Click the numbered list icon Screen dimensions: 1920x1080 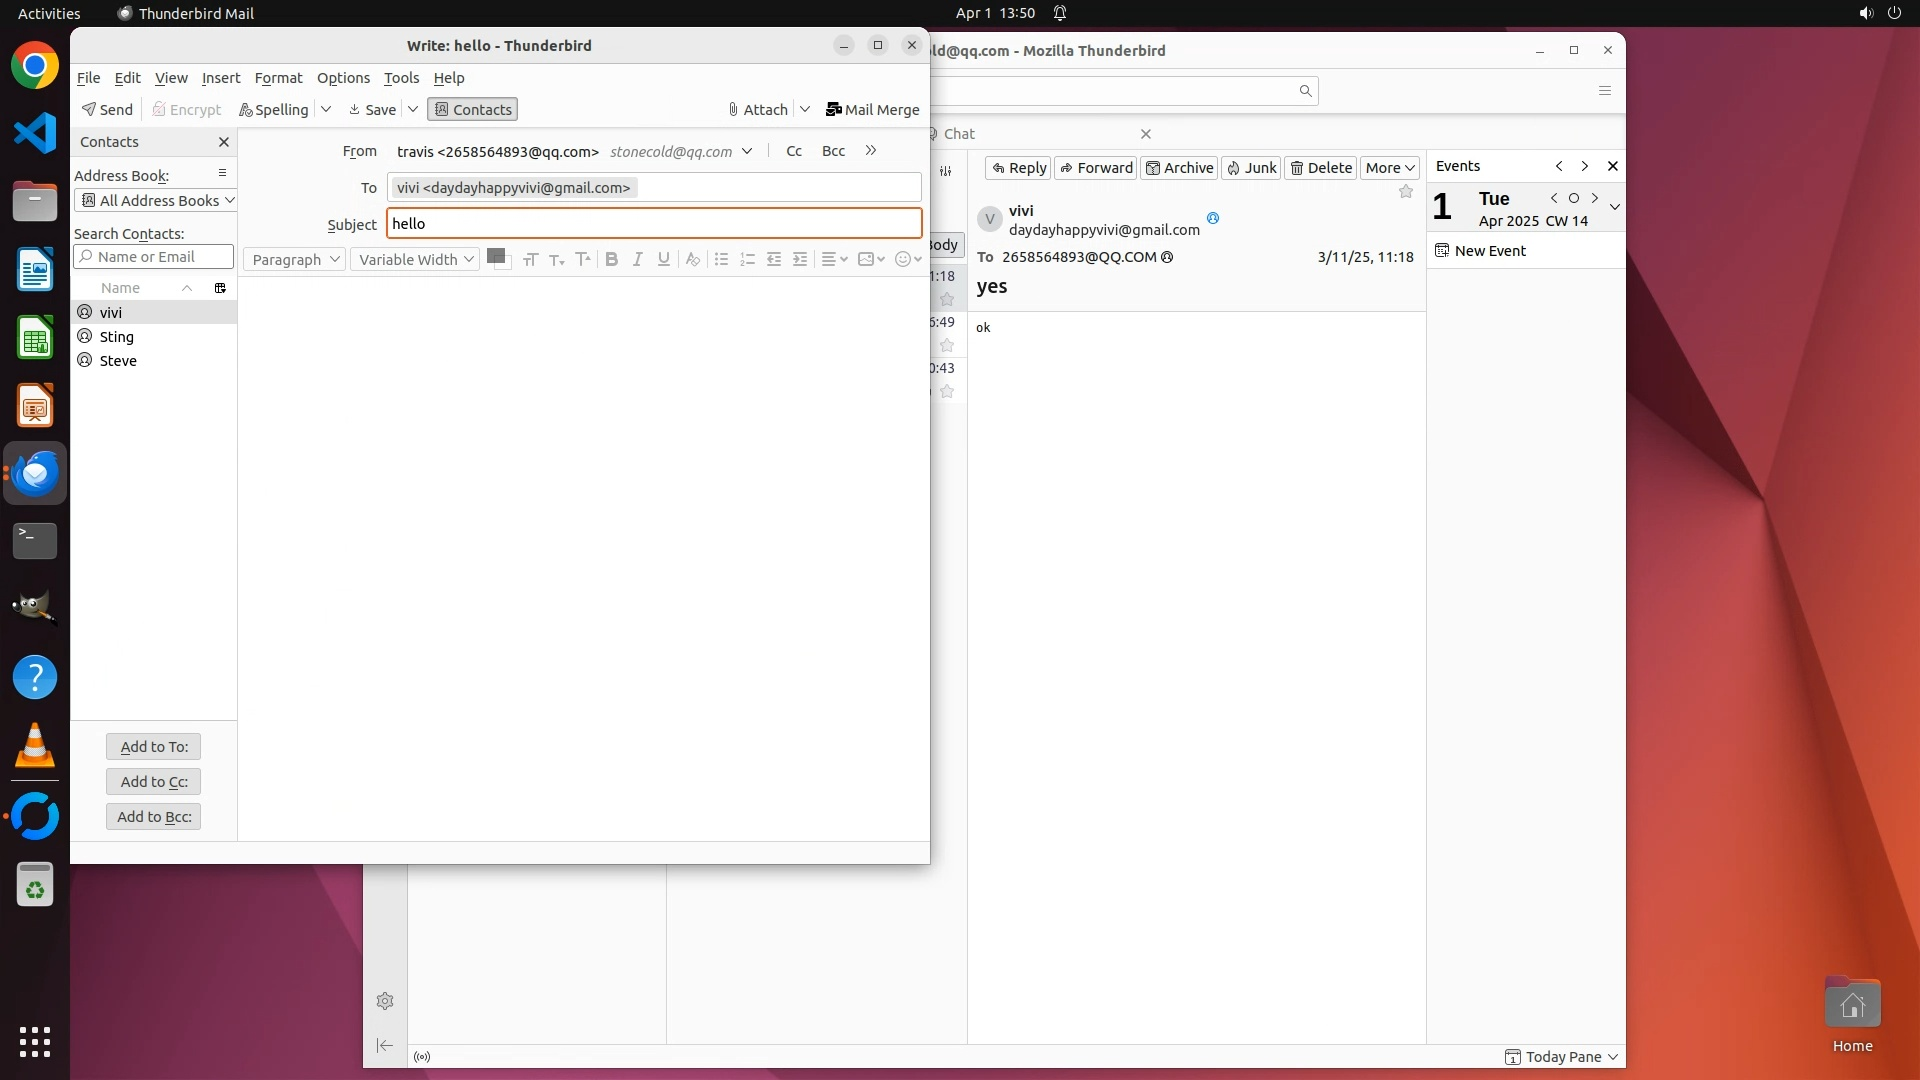point(747,259)
